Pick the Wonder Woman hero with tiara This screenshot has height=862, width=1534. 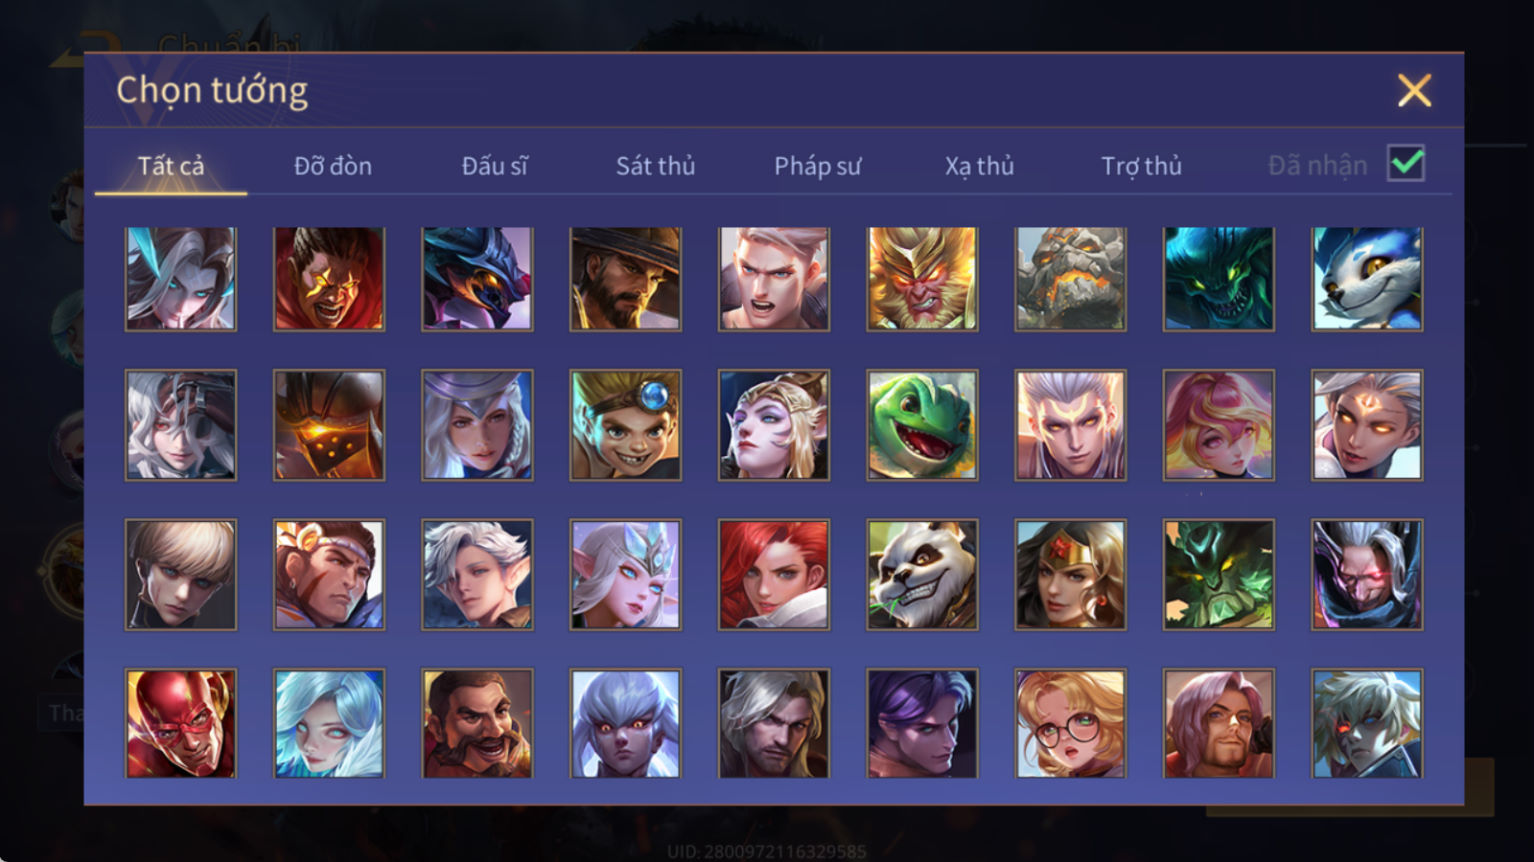(x=1070, y=574)
